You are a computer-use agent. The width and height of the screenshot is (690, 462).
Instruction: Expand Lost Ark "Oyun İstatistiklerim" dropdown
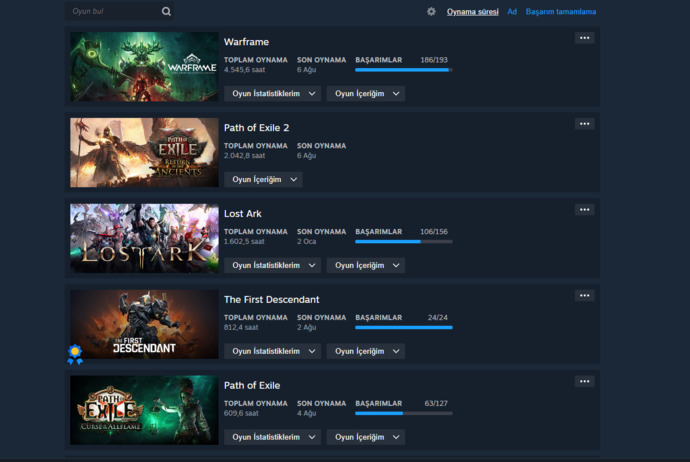(x=272, y=265)
